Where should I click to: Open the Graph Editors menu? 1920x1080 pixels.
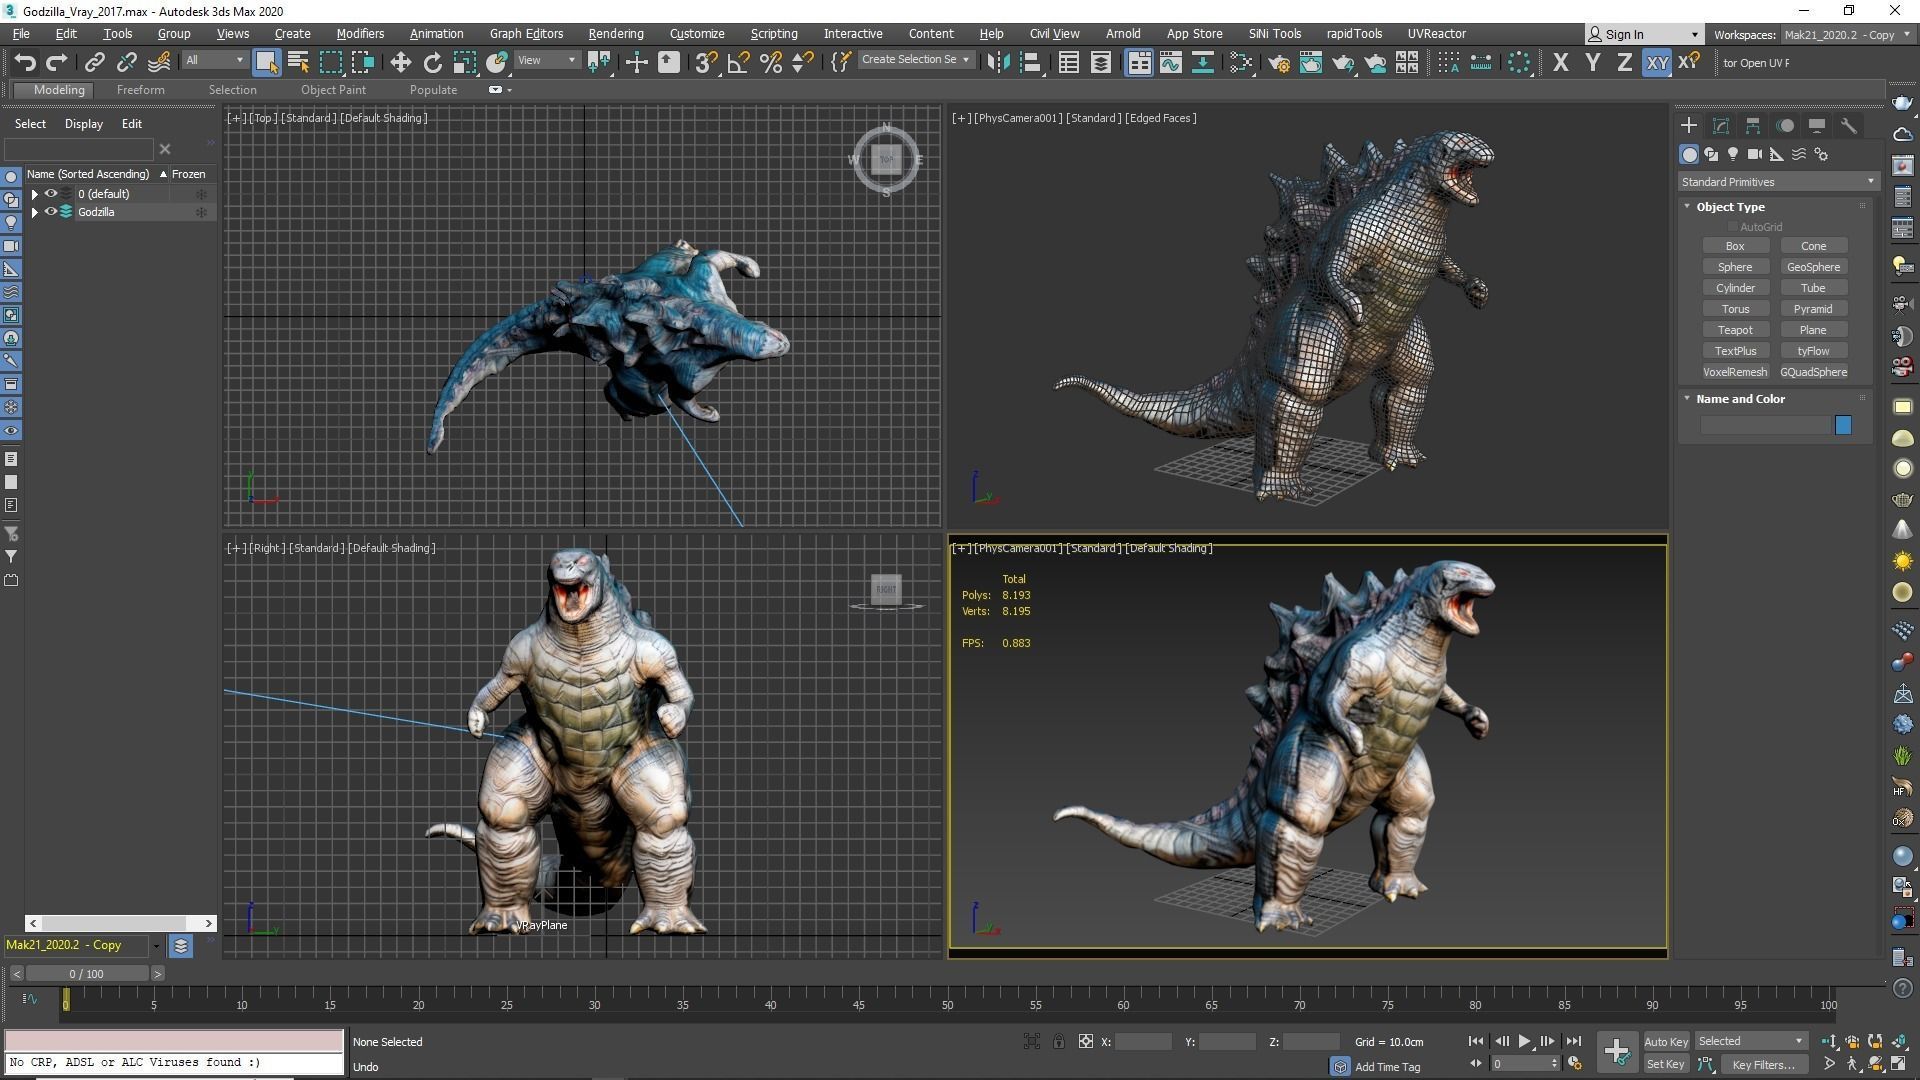(x=526, y=34)
